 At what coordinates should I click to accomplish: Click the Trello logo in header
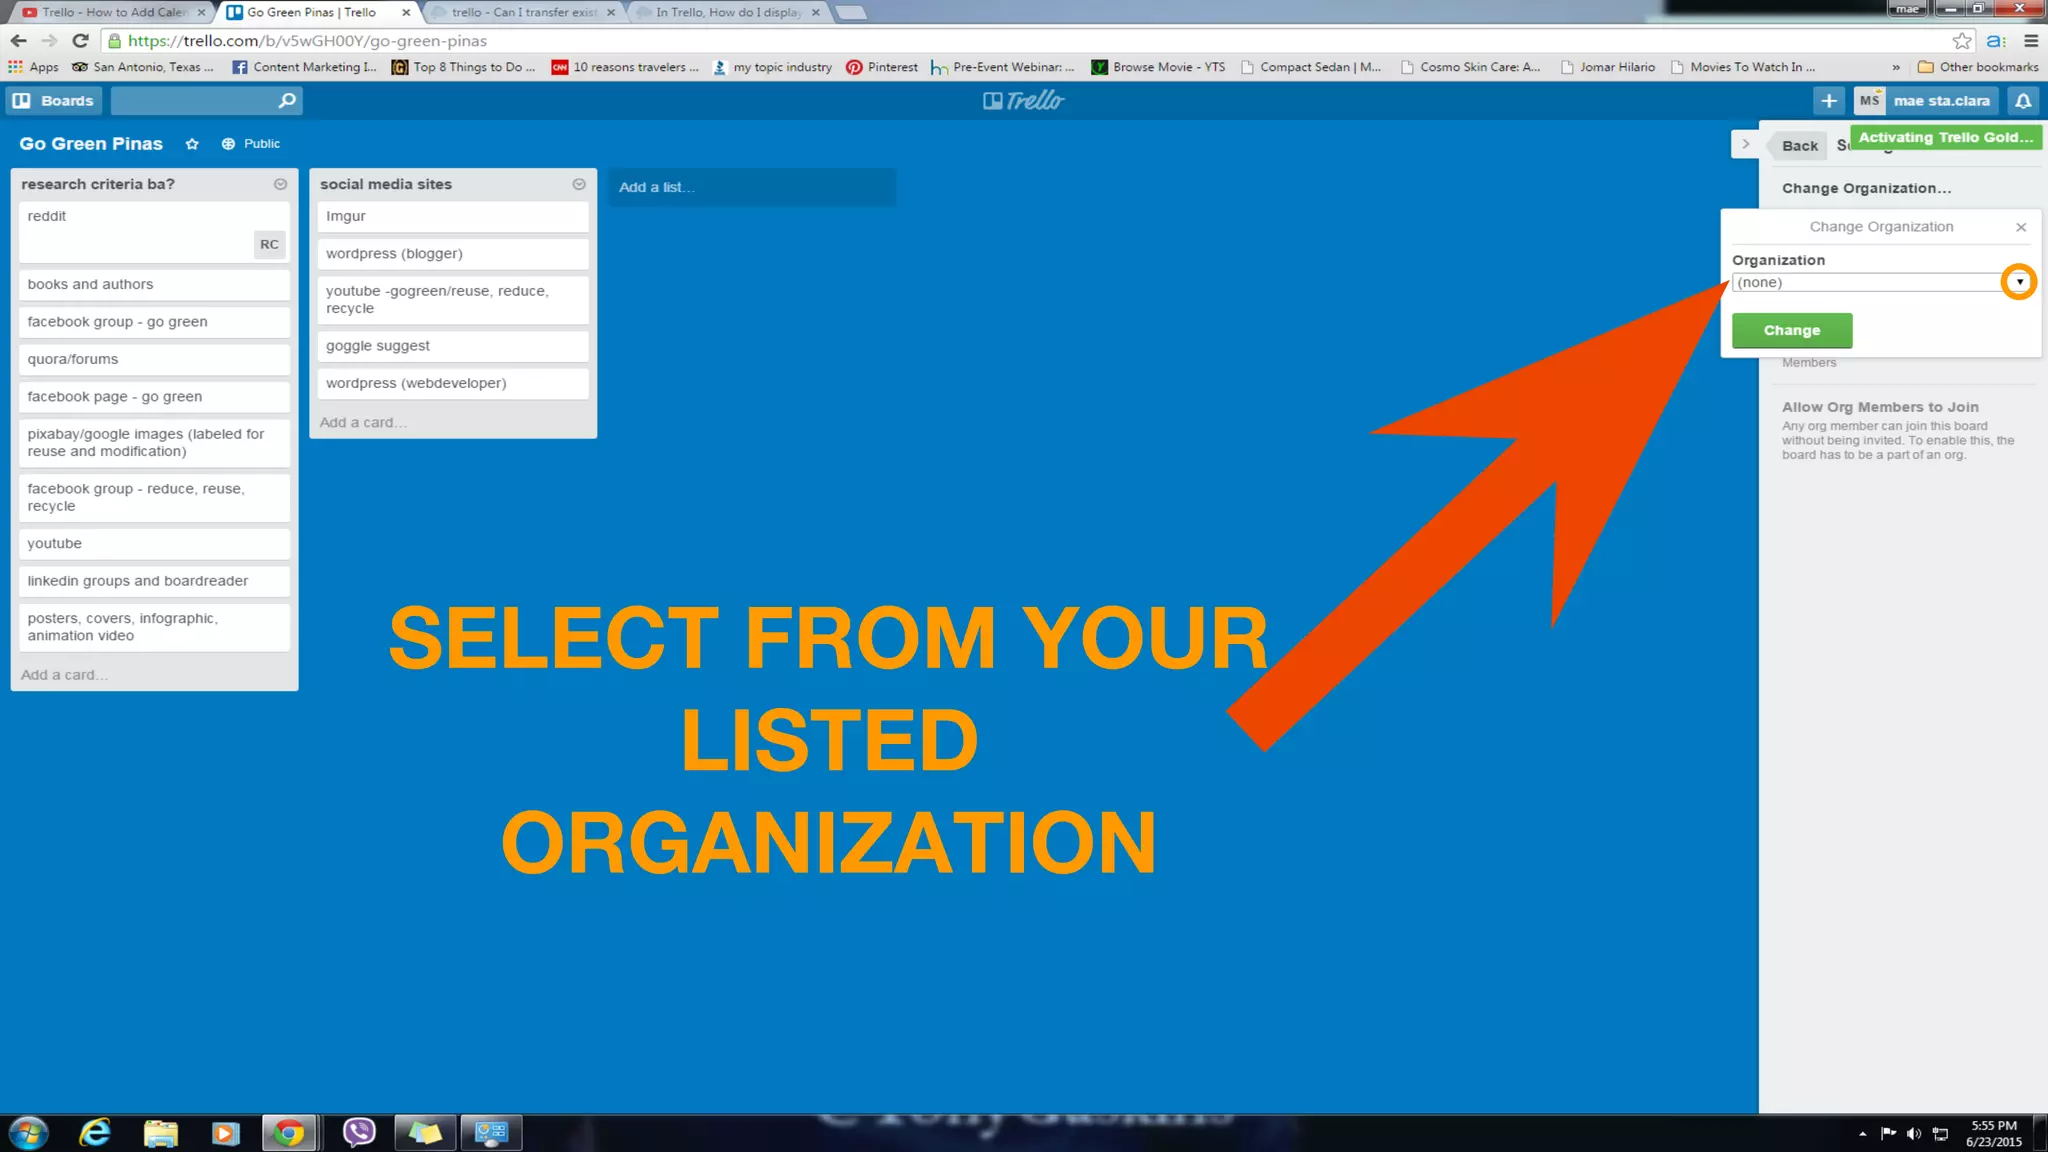pos(1023,100)
